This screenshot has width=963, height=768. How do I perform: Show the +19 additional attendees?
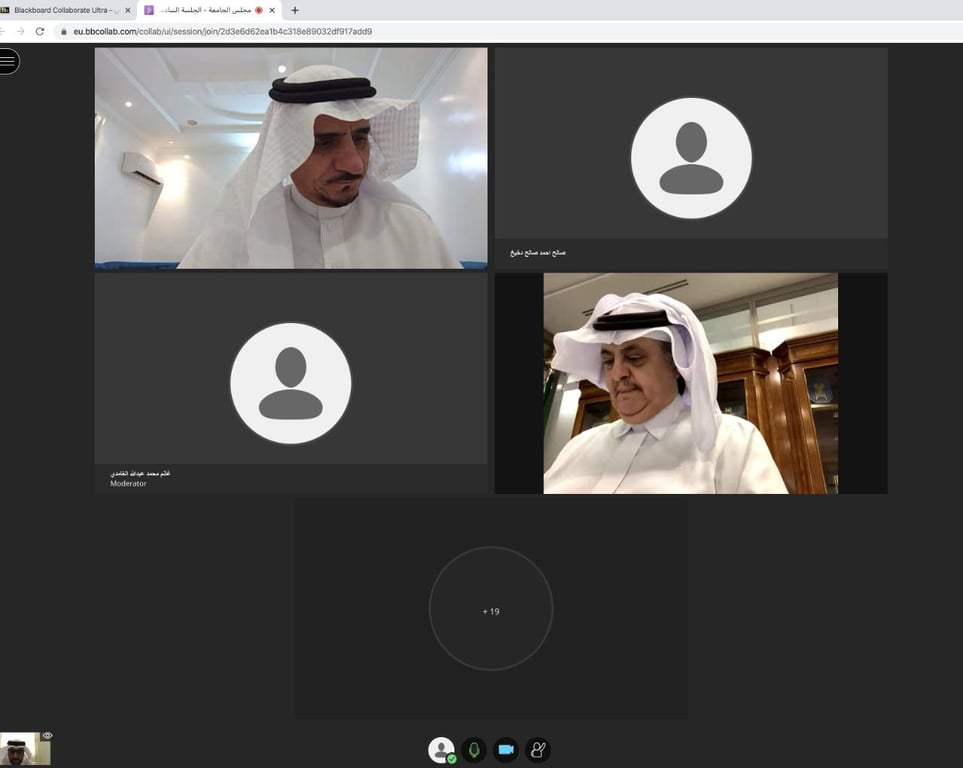[x=491, y=608]
